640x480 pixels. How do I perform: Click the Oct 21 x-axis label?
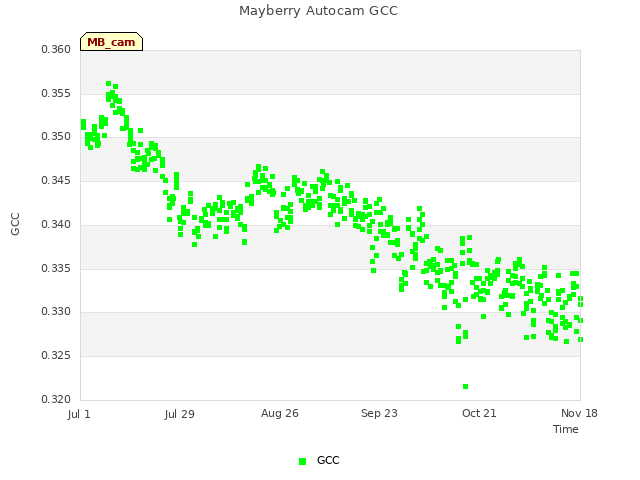pyautogui.click(x=479, y=413)
